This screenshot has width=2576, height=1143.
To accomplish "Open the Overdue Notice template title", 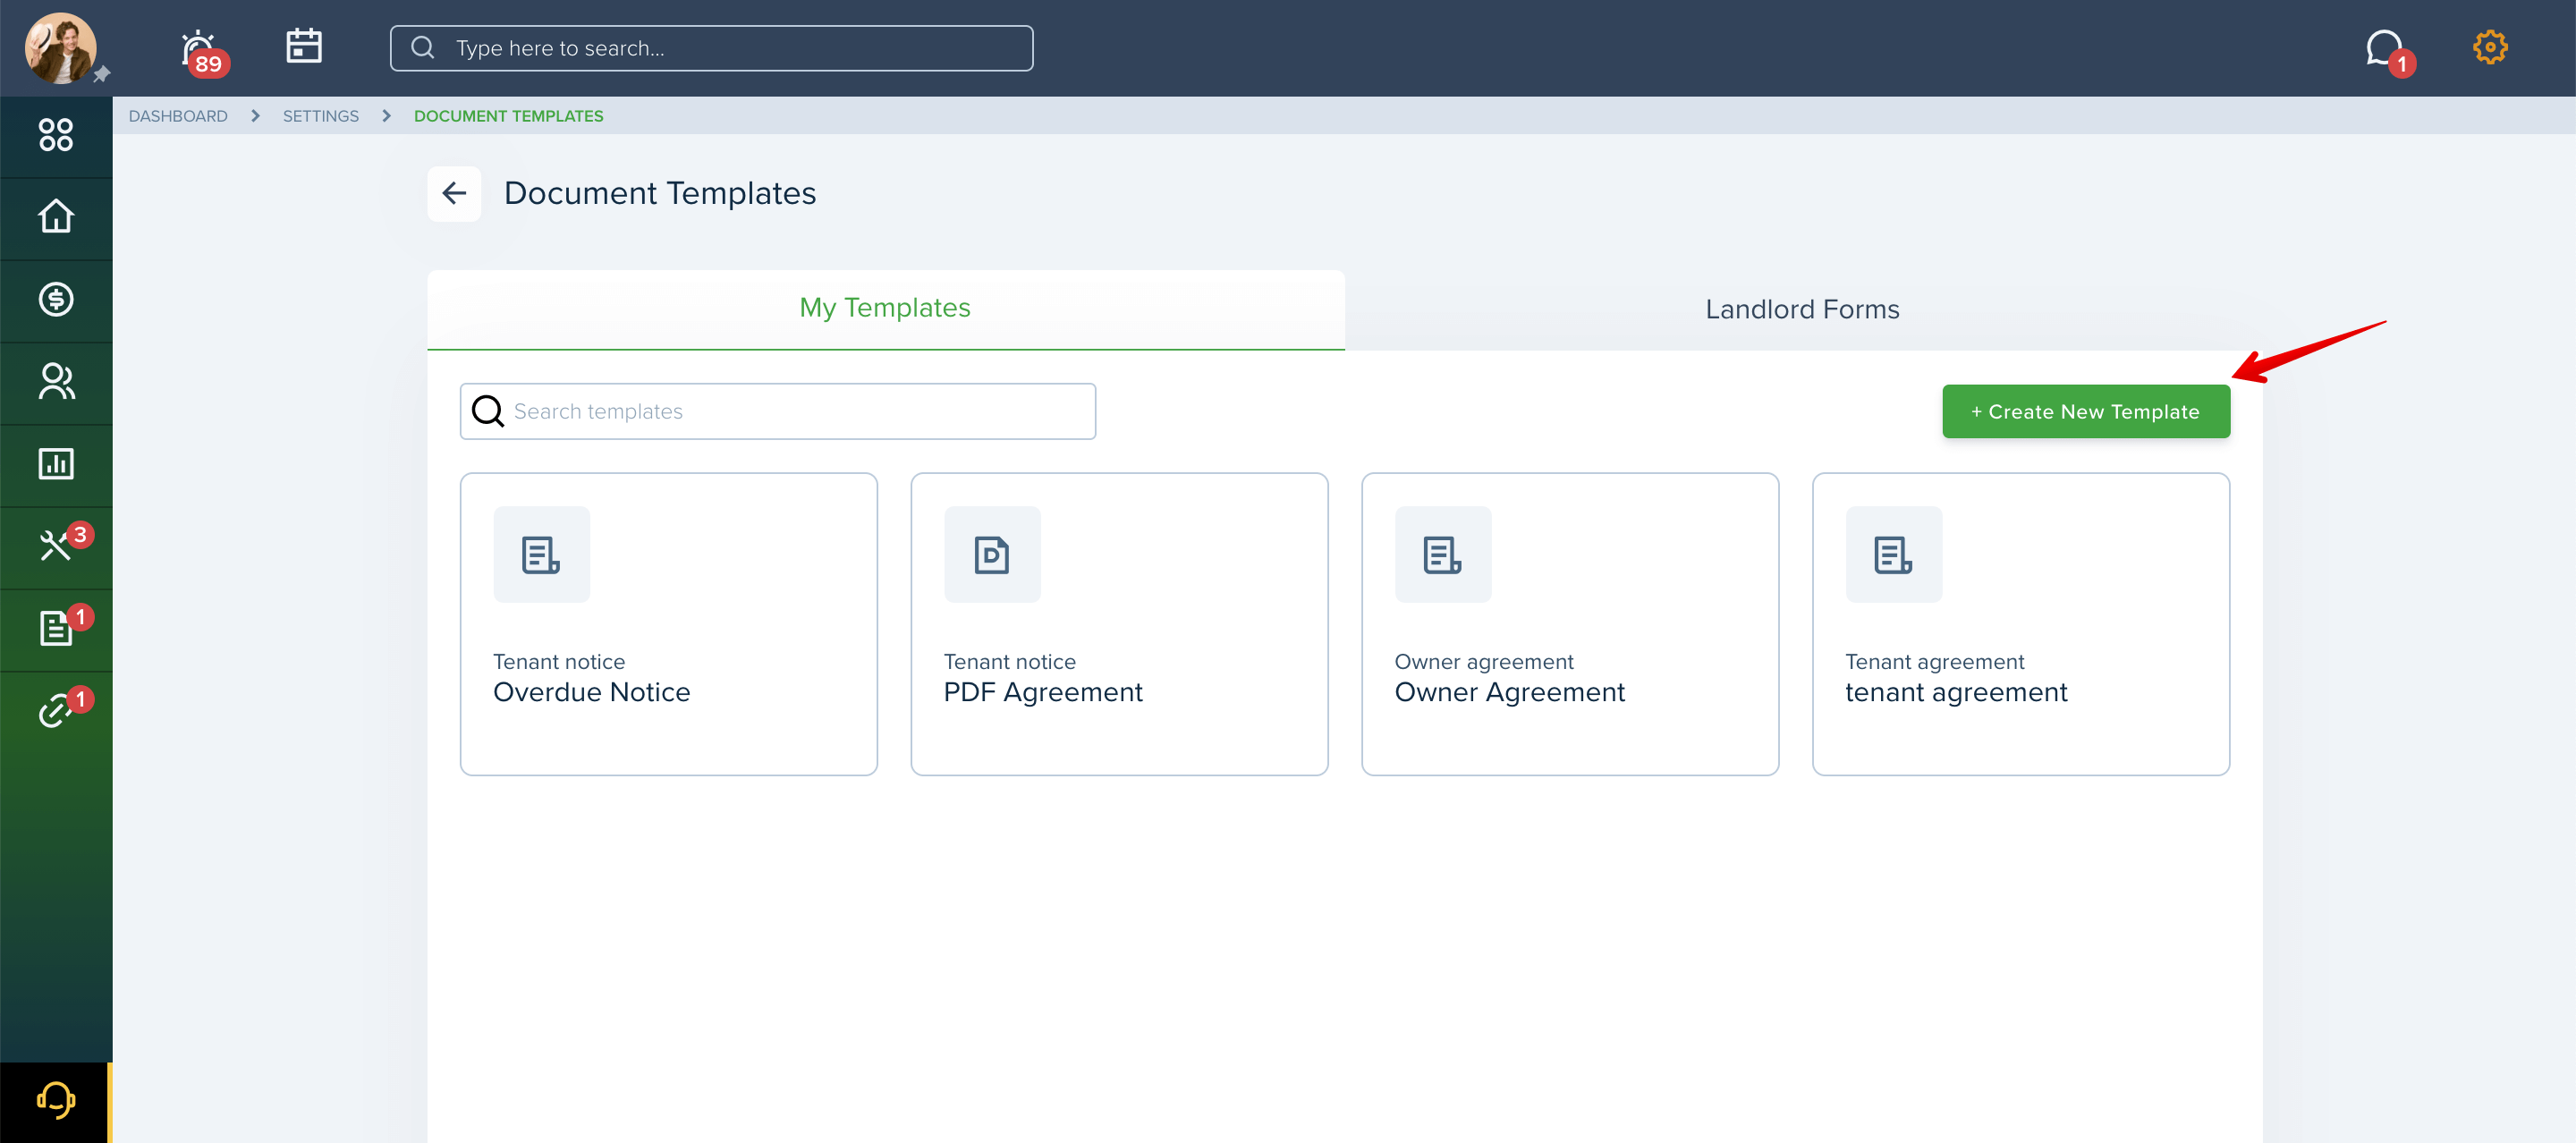I will 591,692.
